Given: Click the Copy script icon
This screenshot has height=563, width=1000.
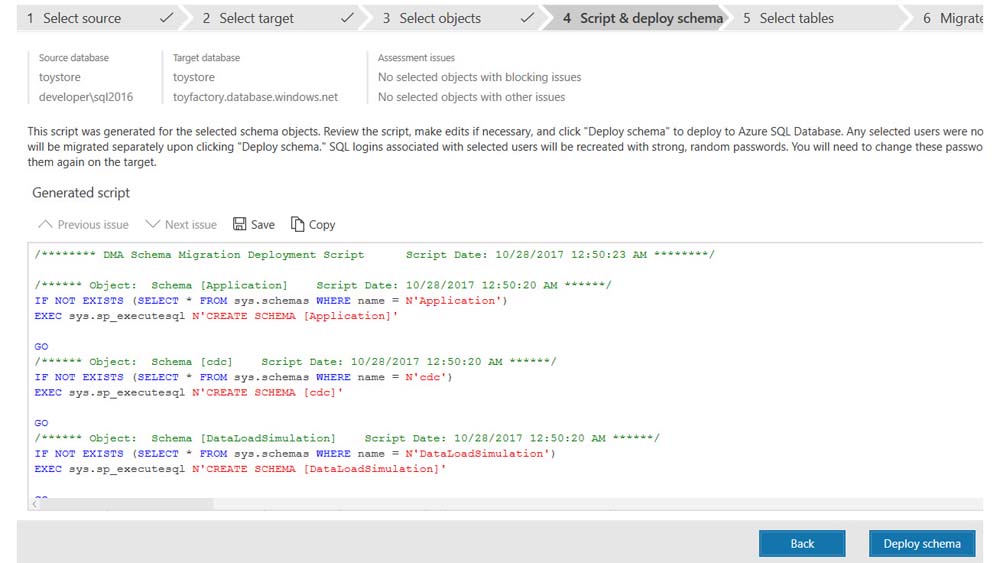Looking at the screenshot, I should point(297,224).
